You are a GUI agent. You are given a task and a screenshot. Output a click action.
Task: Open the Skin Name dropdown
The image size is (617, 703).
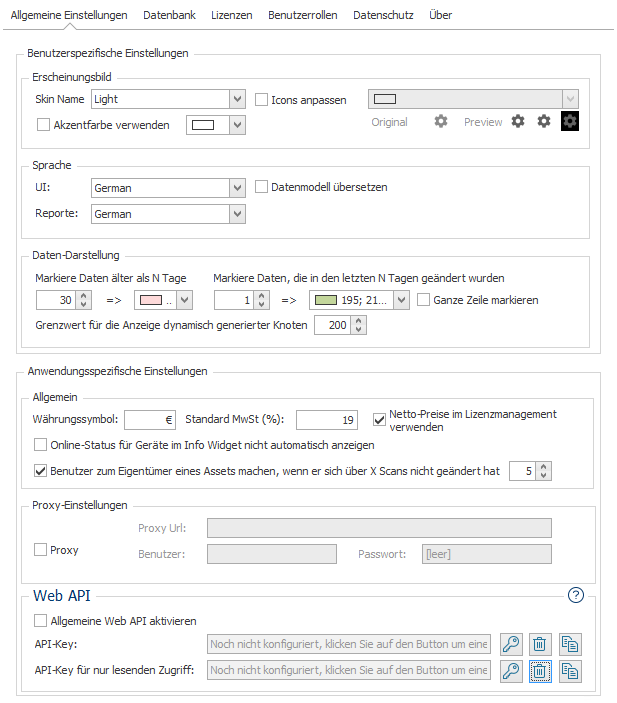[x=238, y=99]
